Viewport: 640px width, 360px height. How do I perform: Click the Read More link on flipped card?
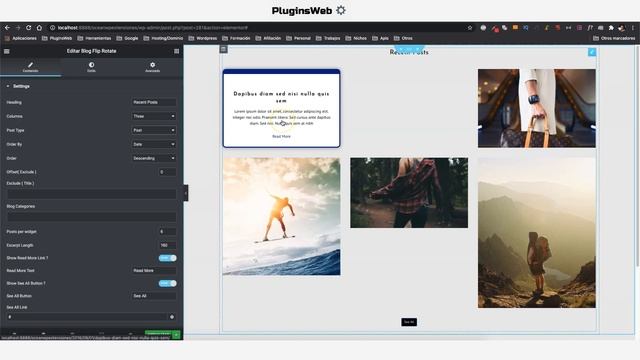tap(282, 136)
